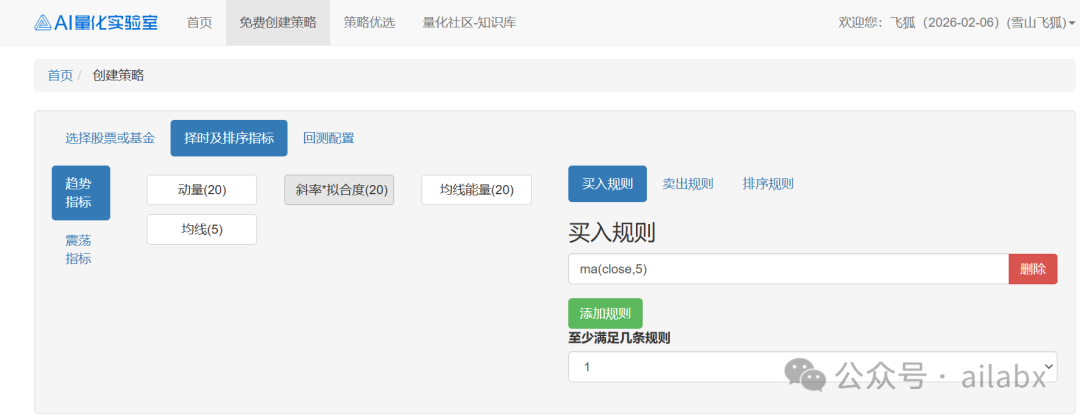
Task: Click the AI量化实验室 logo
Action: click(96, 22)
